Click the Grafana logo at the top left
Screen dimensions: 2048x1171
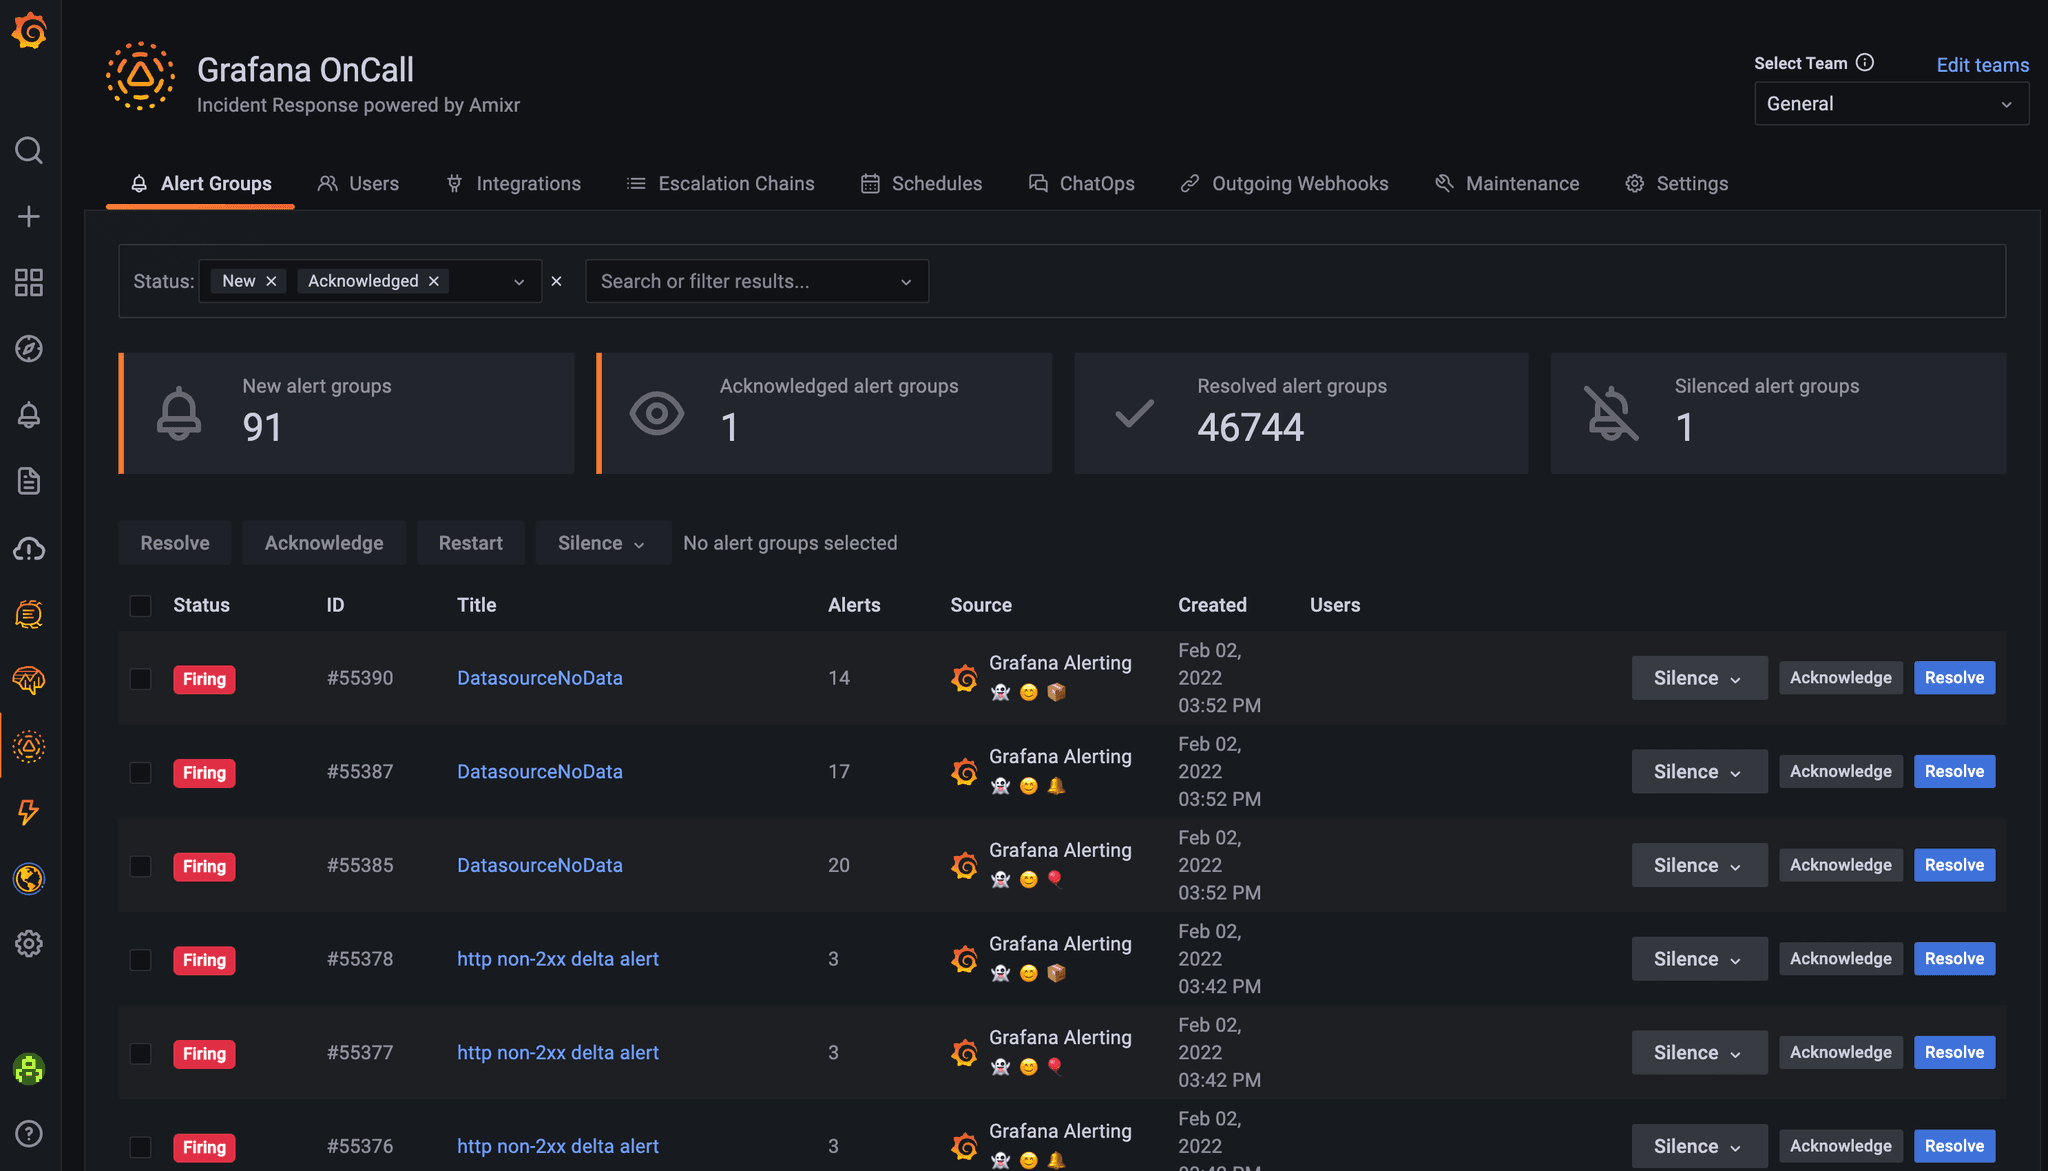29,30
